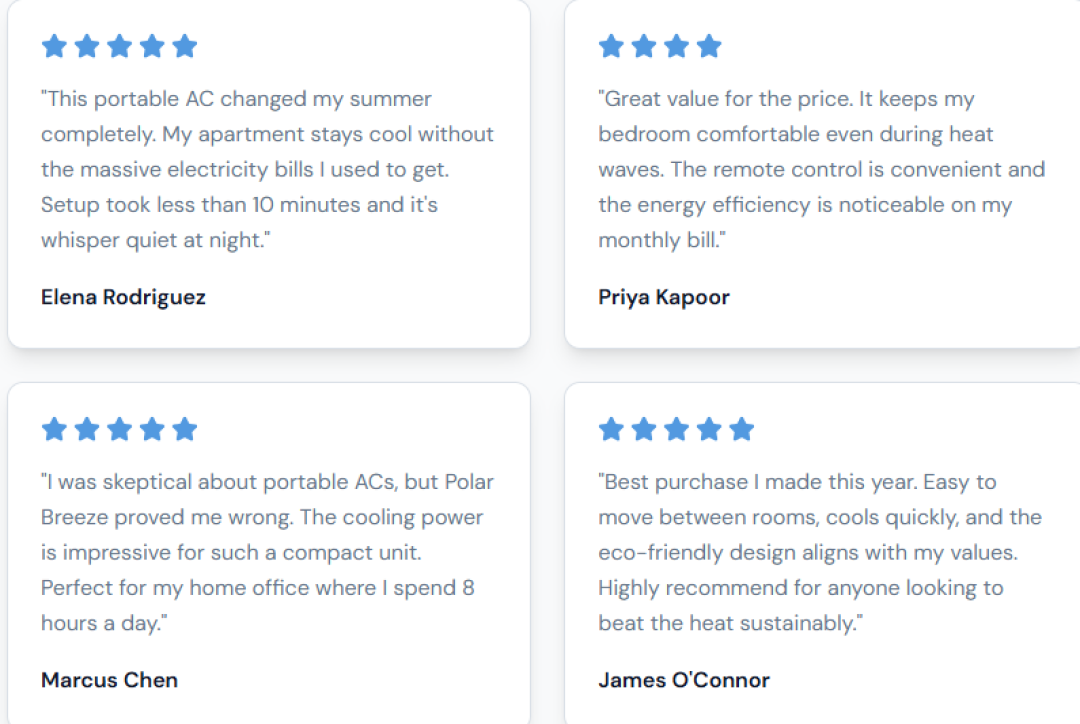Click the reviewer name Marcus Chen
Image resolution: width=1080 pixels, height=724 pixels.
[110, 680]
